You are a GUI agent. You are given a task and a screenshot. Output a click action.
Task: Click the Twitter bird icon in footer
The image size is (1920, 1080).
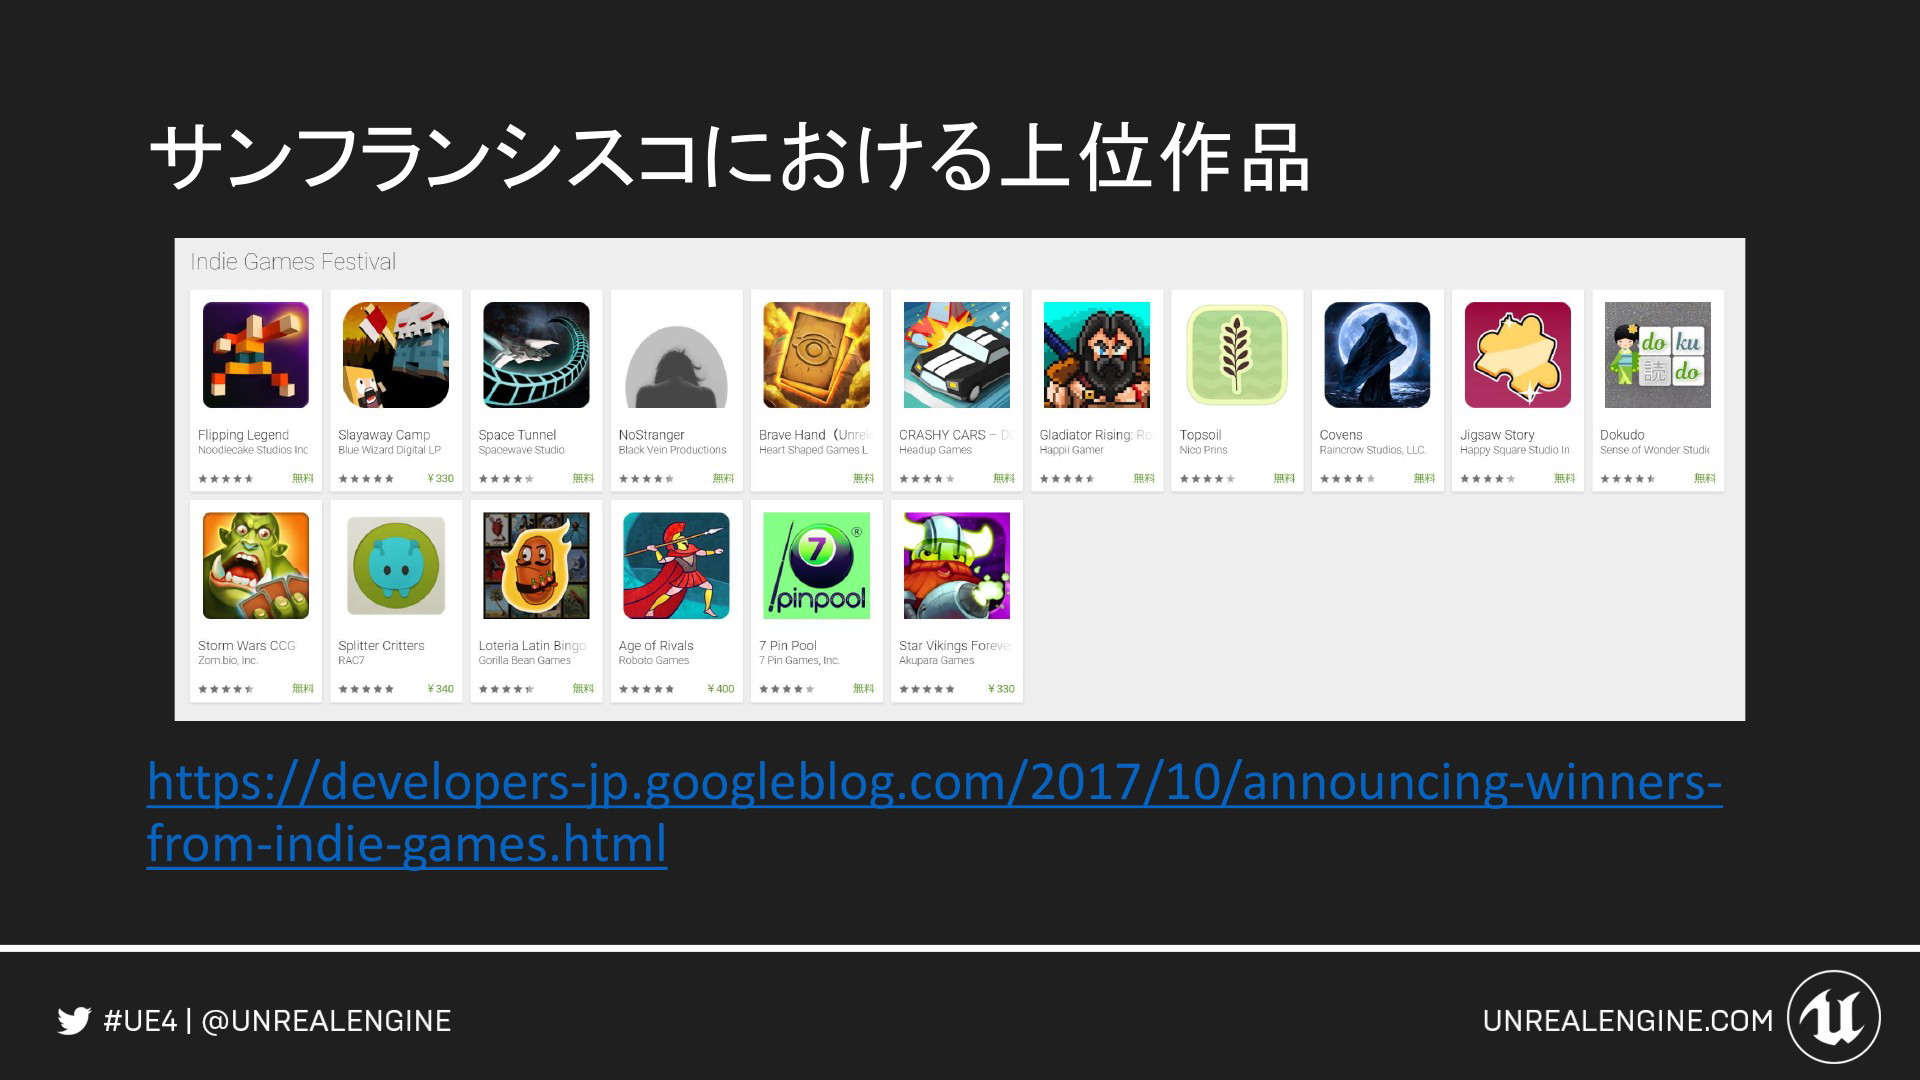[x=74, y=1021]
